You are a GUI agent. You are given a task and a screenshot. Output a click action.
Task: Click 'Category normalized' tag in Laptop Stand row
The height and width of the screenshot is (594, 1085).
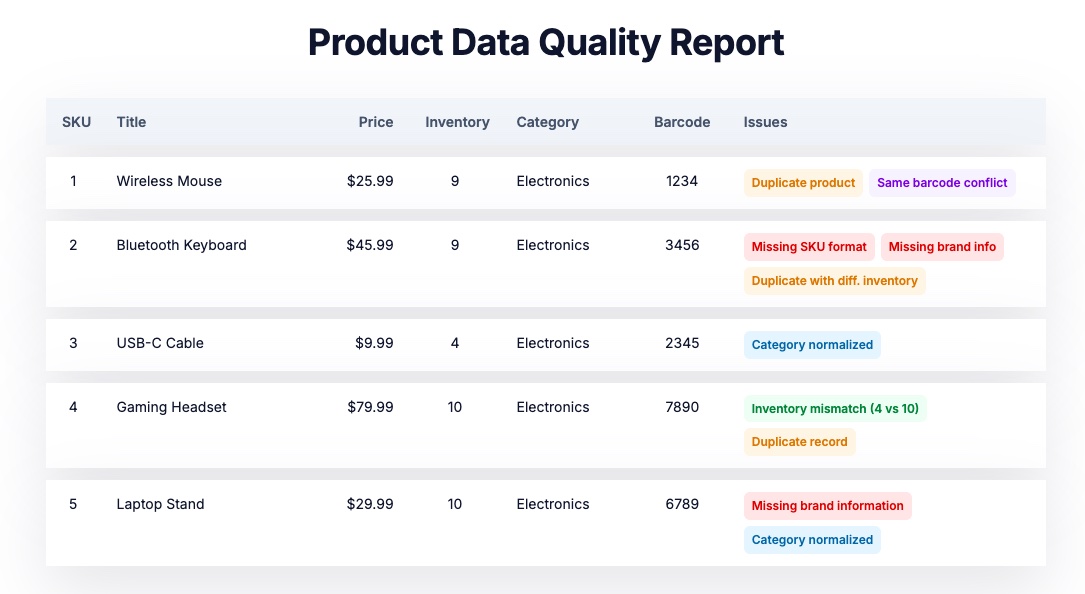pos(812,540)
